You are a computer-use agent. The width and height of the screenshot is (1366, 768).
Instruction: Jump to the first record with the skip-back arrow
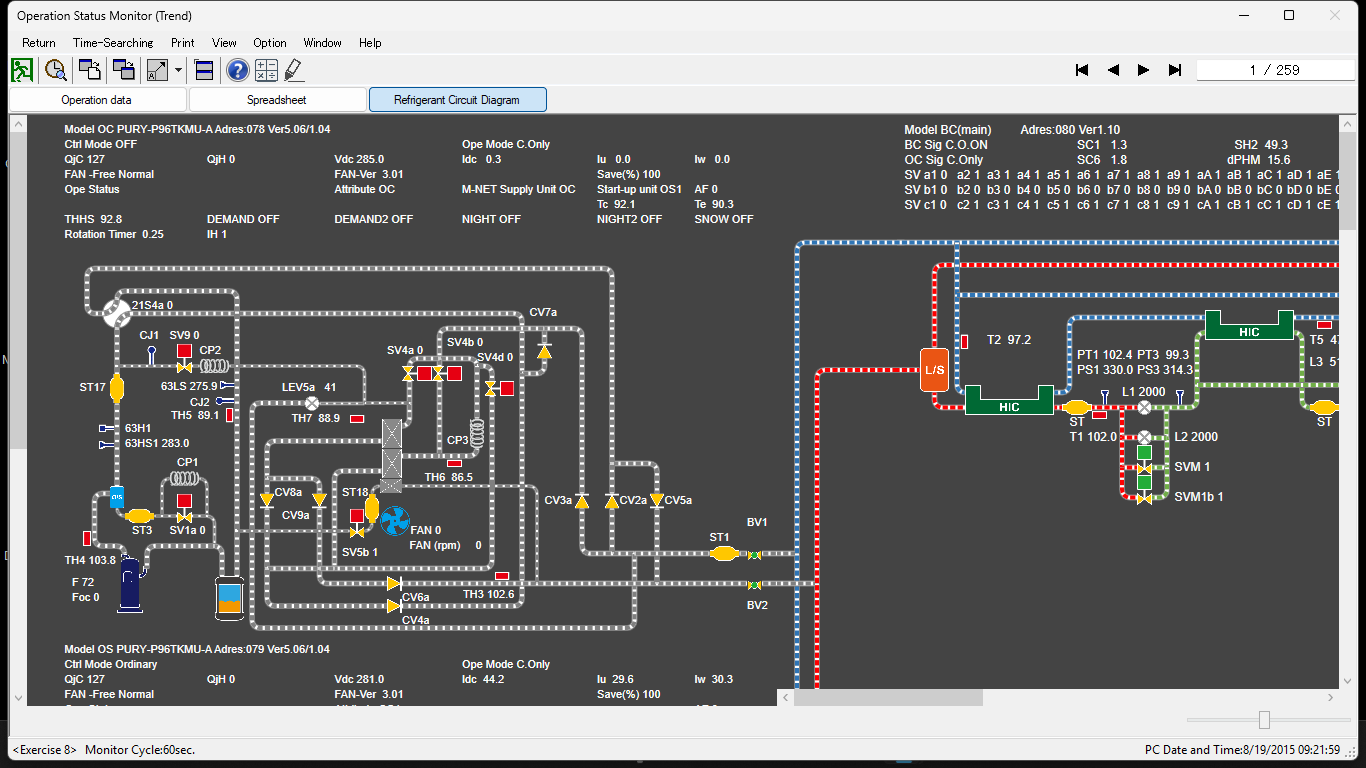tap(1081, 70)
